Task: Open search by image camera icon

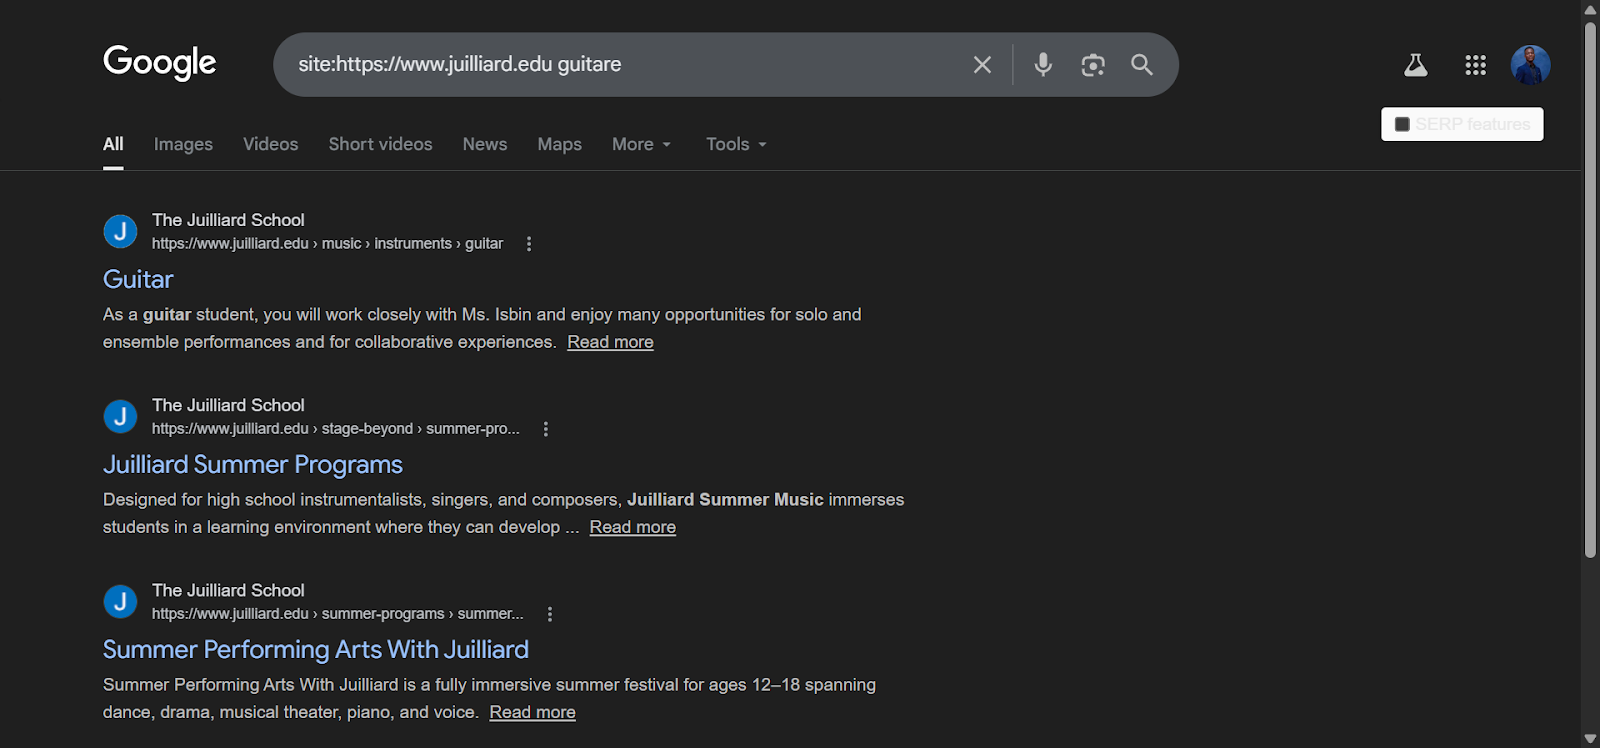Action: pyautogui.click(x=1093, y=65)
